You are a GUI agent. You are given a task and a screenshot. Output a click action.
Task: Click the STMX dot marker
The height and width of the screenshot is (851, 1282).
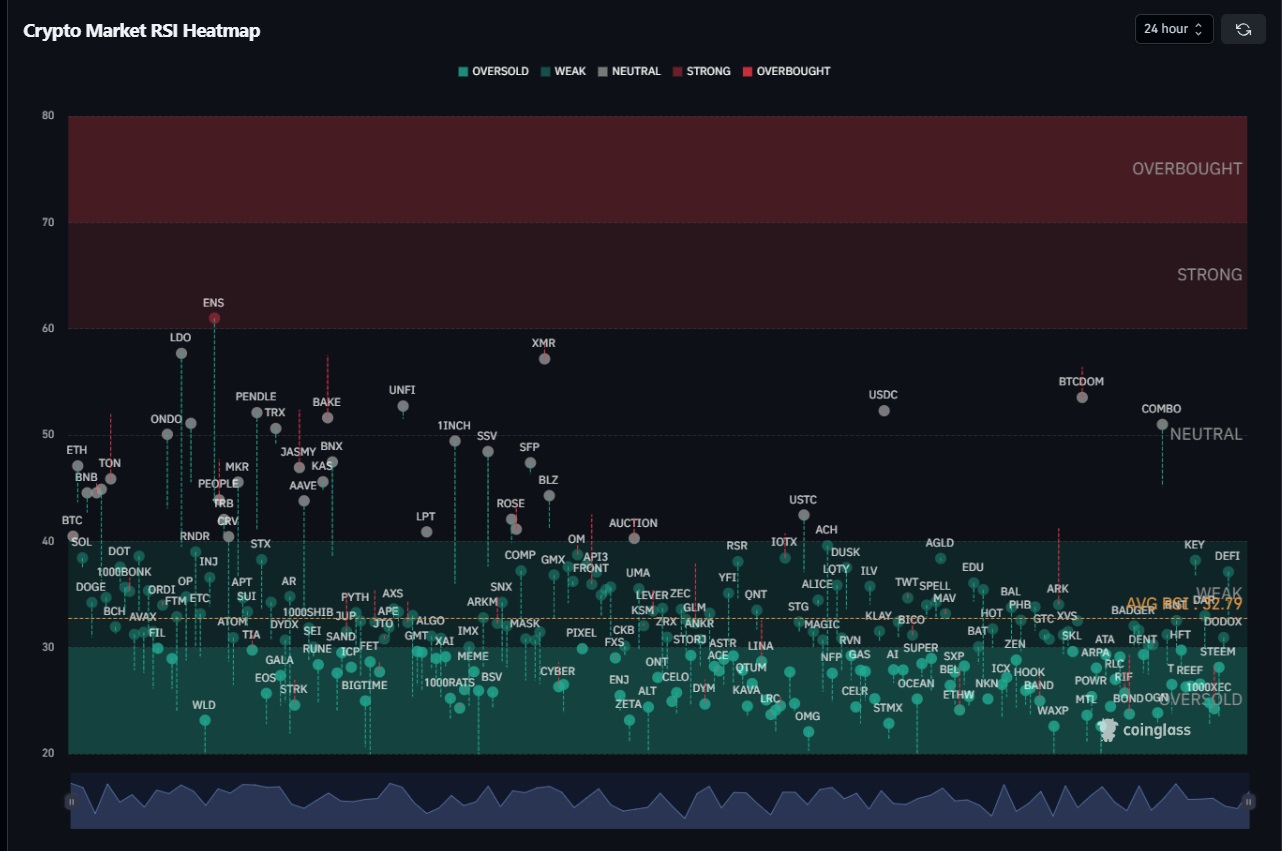coord(888,723)
